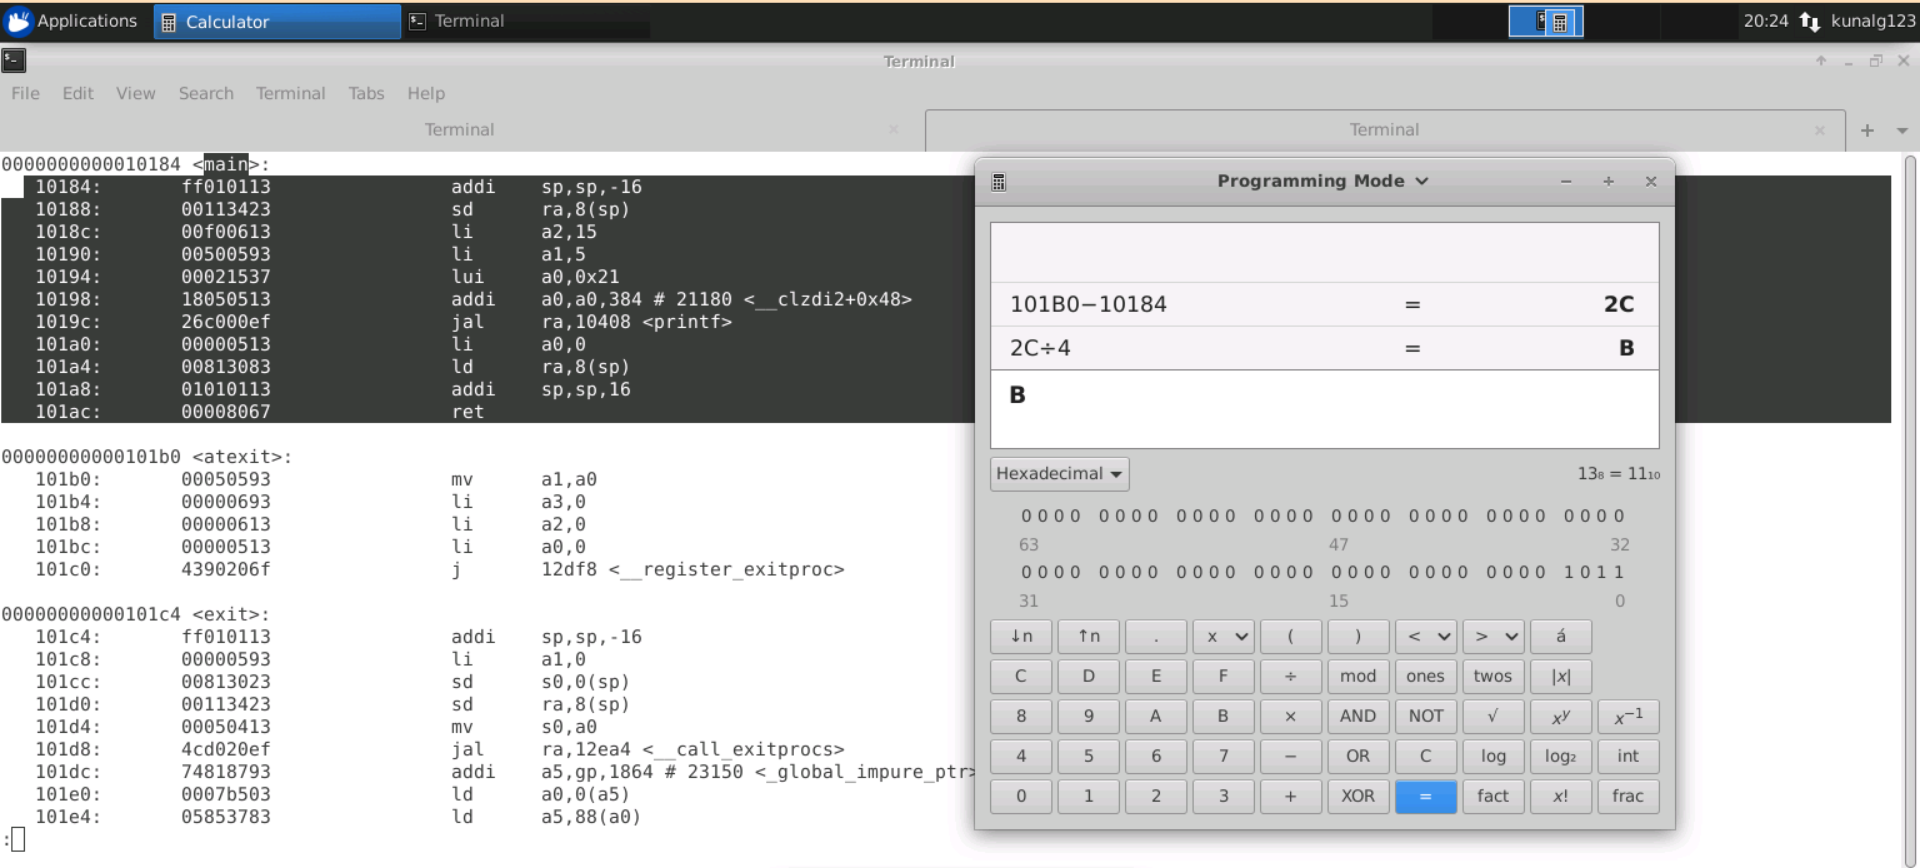1920x868 pixels.
Task: Close the first Terminal tab
Action: 894,130
